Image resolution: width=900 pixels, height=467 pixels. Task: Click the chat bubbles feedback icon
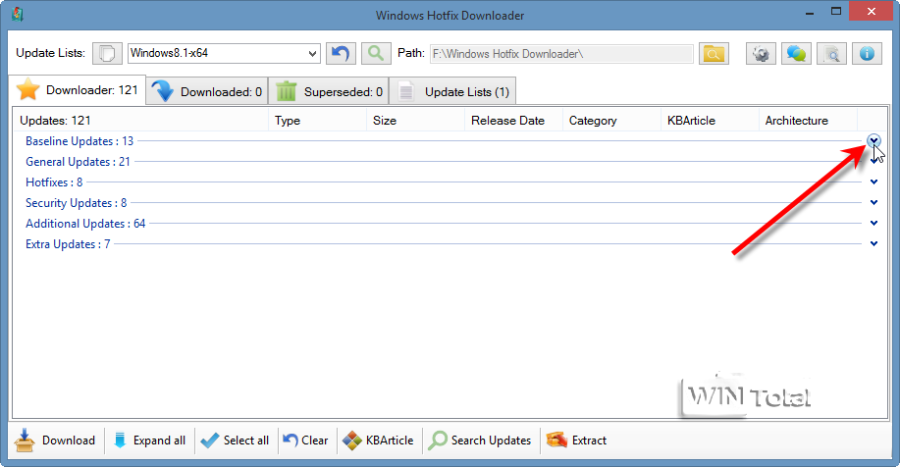coord(796,53)
